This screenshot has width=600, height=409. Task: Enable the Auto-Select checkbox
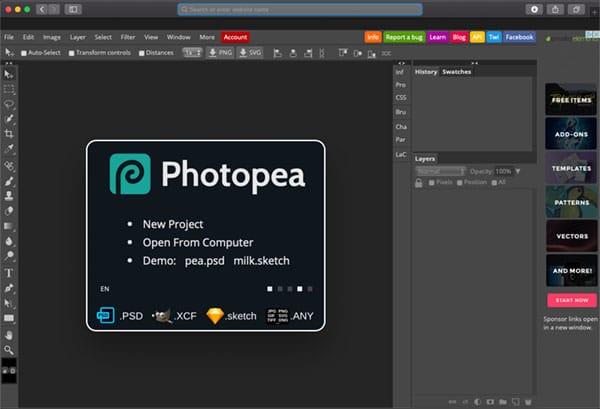[24, 53]
